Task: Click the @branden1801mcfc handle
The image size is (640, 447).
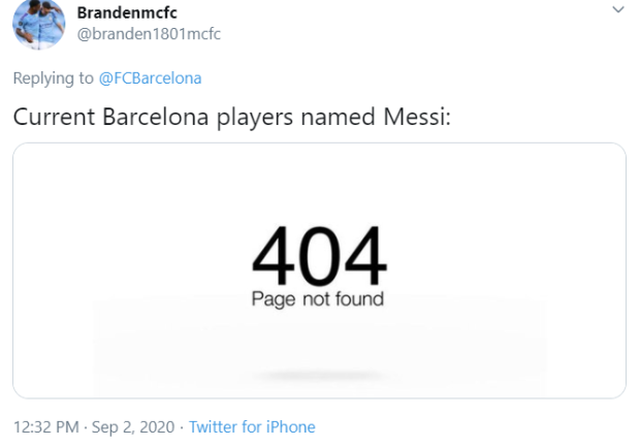Action: tap(149, 34)
